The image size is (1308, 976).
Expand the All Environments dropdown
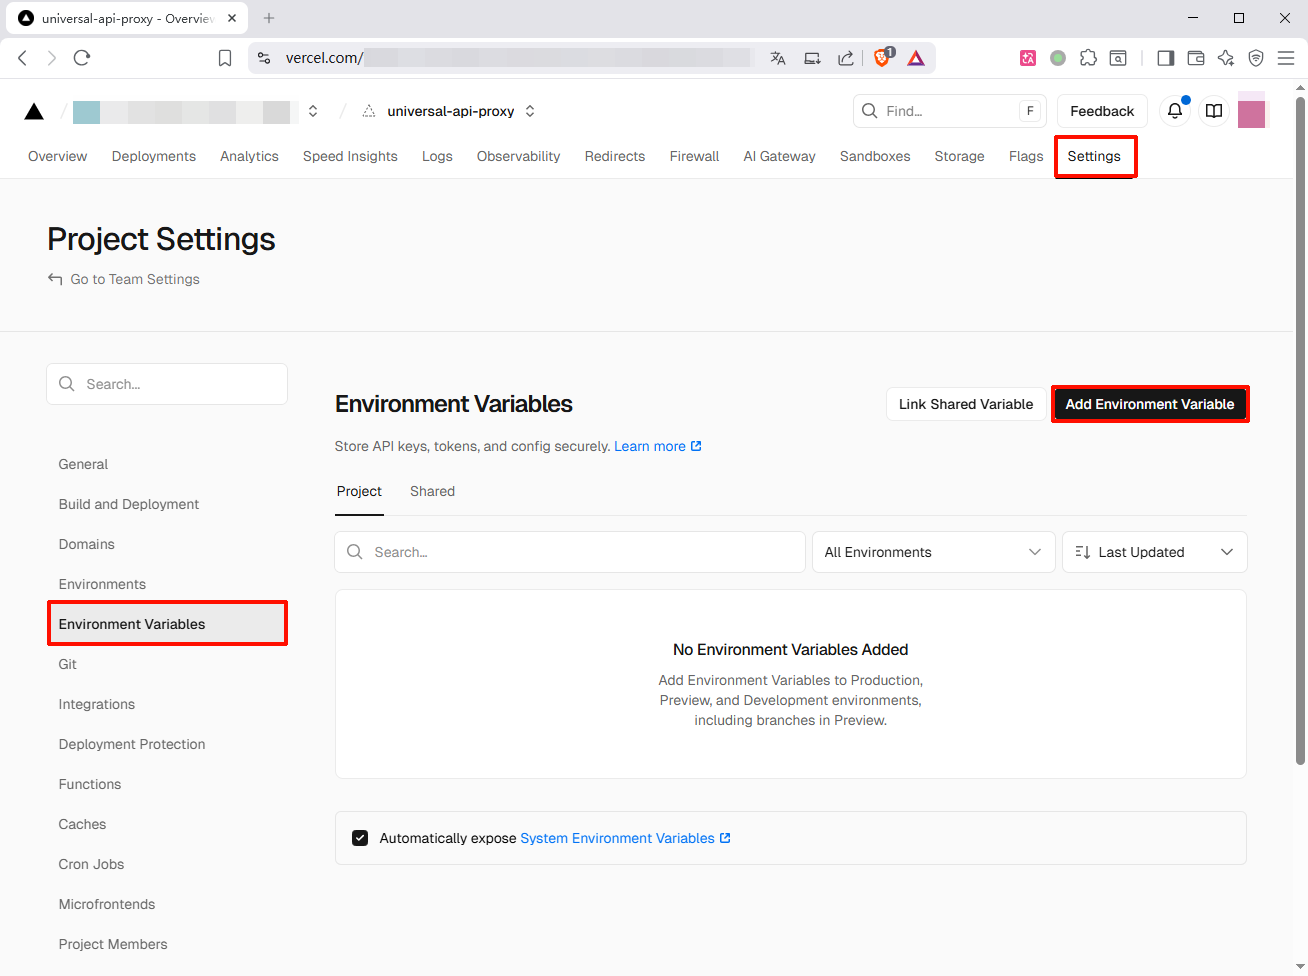(x=933, y=552)
